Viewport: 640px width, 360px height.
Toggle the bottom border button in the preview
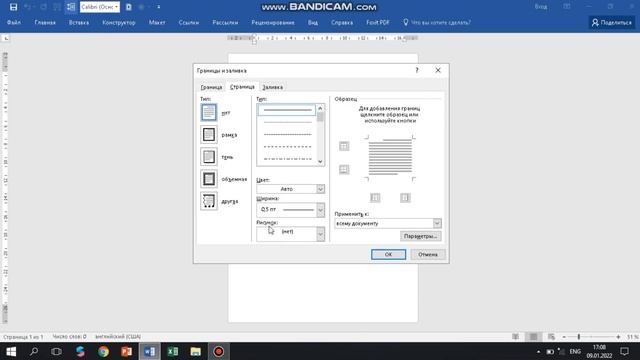click(x=344, y=169)
